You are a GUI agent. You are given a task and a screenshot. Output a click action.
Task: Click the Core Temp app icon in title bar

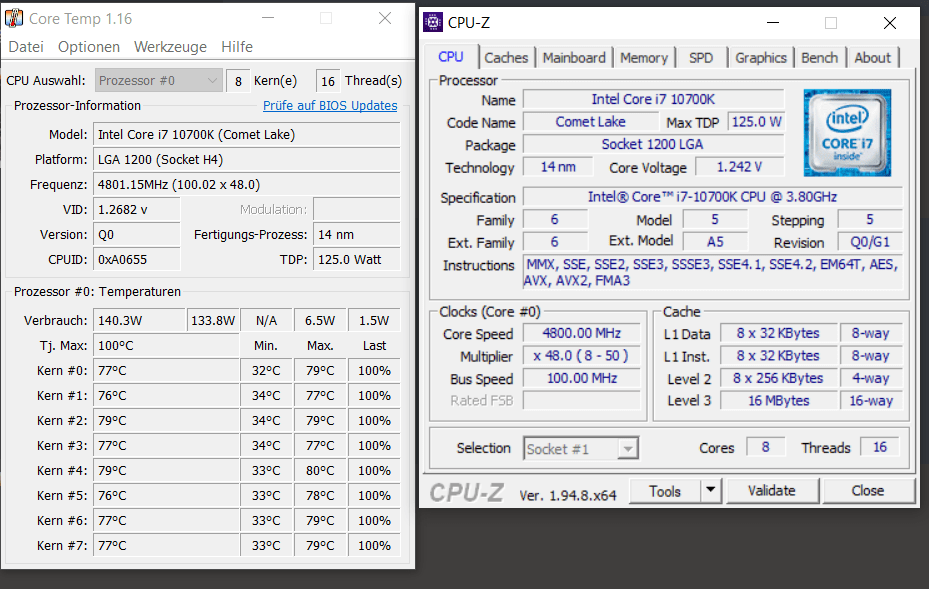(x=14, y=18)
